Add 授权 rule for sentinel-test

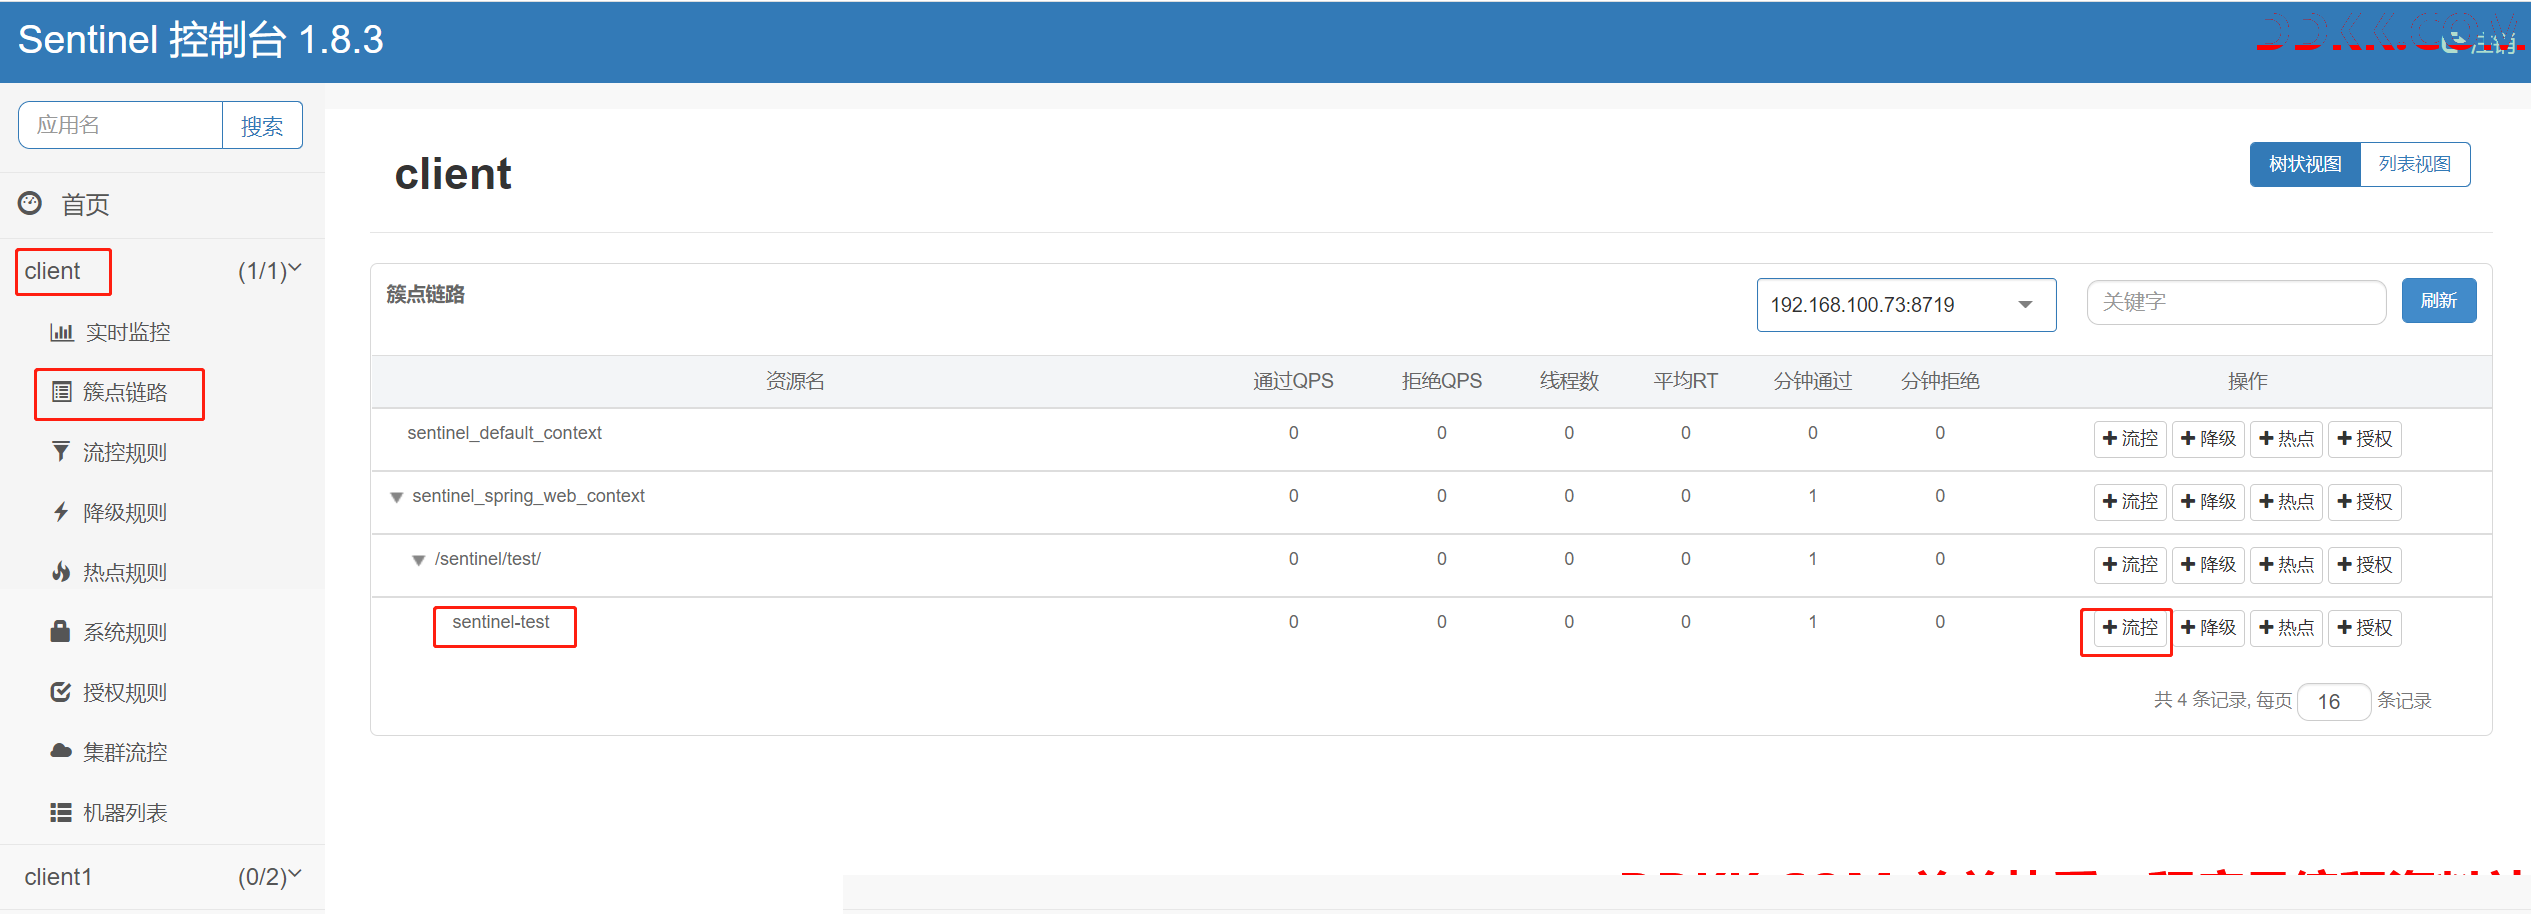coord(2364,628)
